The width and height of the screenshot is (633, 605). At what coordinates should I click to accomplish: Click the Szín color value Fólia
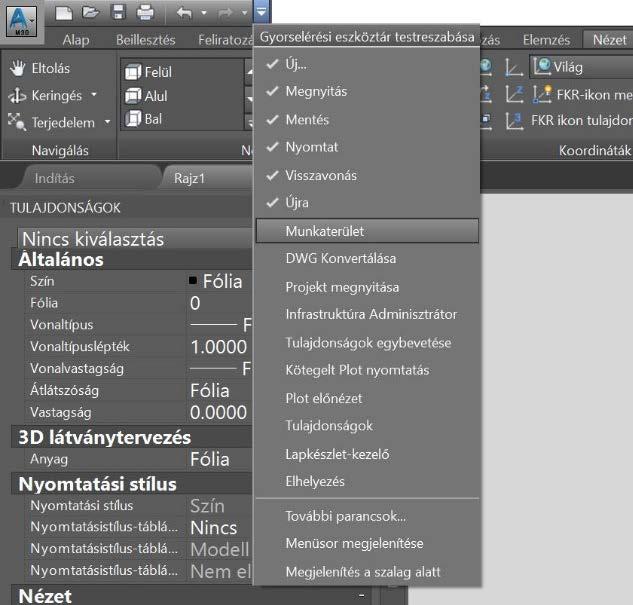pos(219,281)
